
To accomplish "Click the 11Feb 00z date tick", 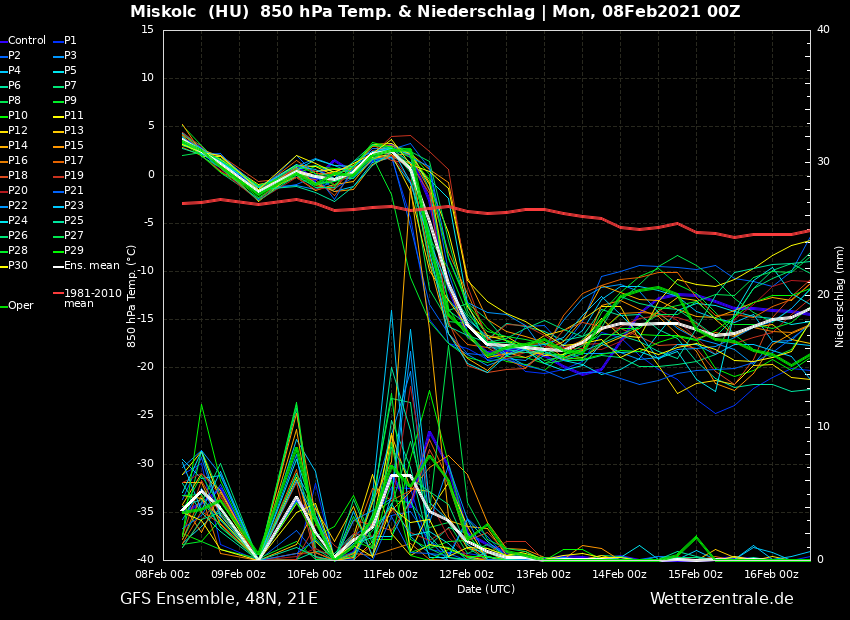I will [390, 575].
